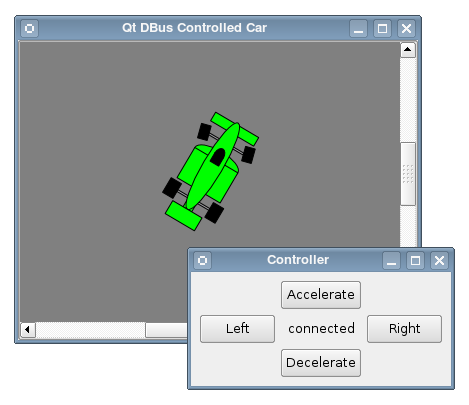
Task: Minimize the Qt DBus Controlled Car window
Action: coord(358,28)
